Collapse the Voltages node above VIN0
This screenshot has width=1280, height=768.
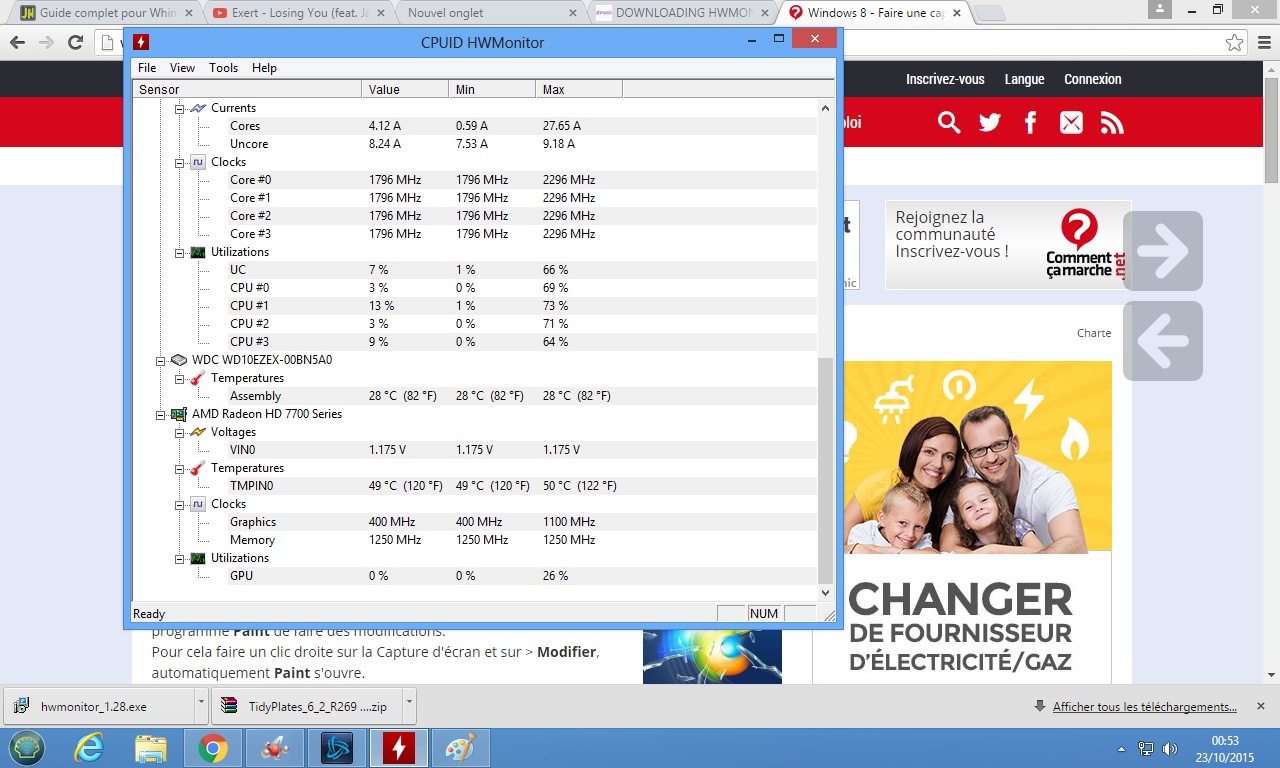coord(180,432)
